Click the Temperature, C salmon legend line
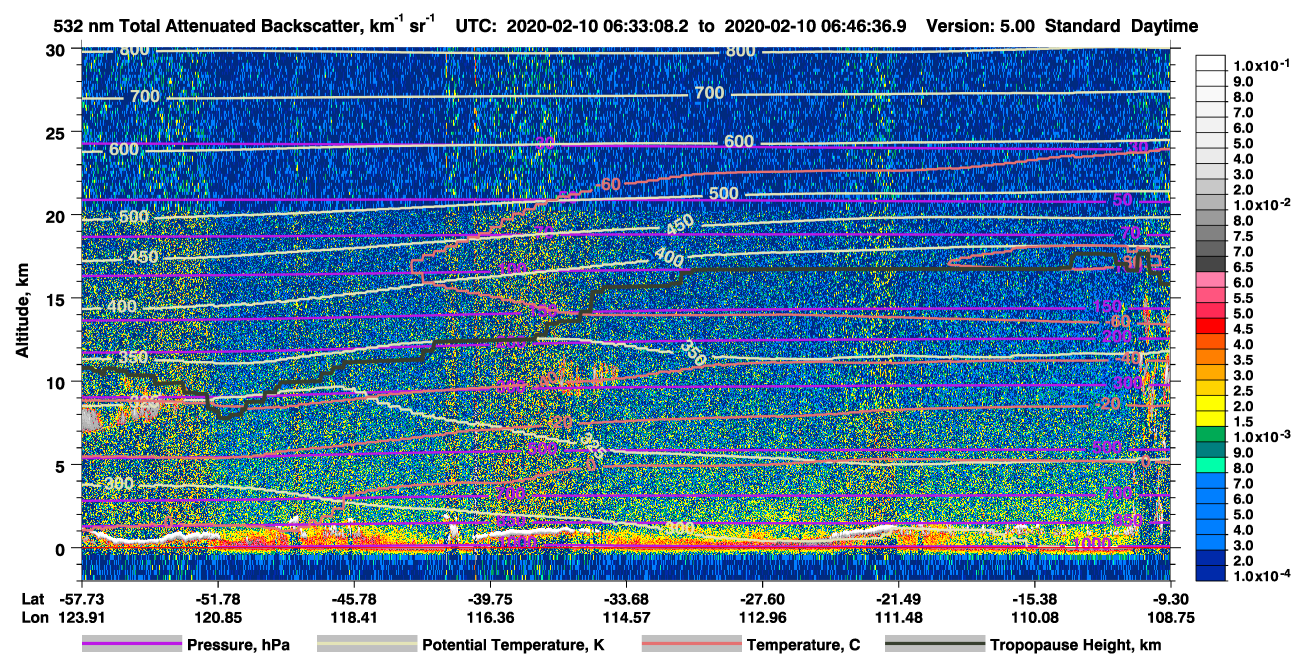Image resolution: width=1300 pixels, height=667 pixels. (692, 645)
